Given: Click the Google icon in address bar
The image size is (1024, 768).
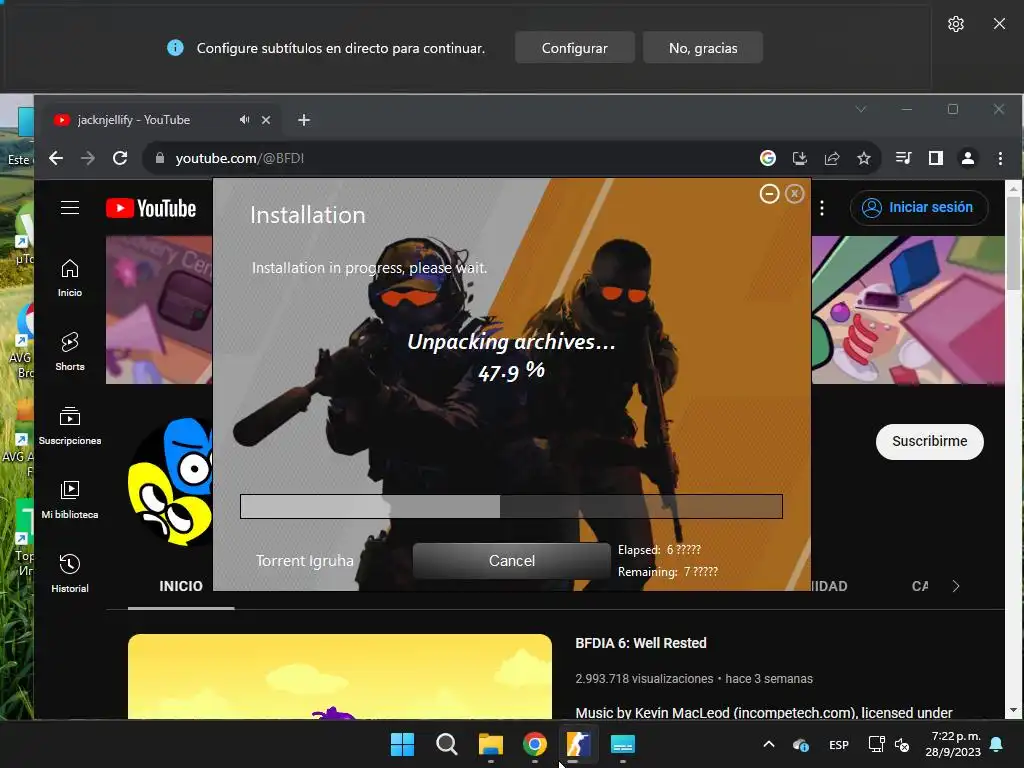Looking at the screenshot, I should 768,158.
